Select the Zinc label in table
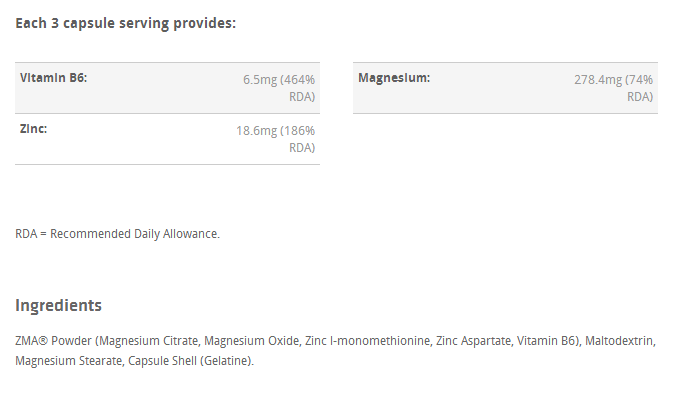Screen dimensions: 677x393 click(33, 129)
